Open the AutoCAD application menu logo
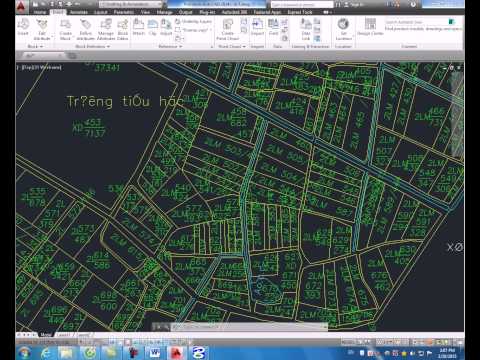The width and height of the screenshot is (480, 360). [x=21, y=6]
